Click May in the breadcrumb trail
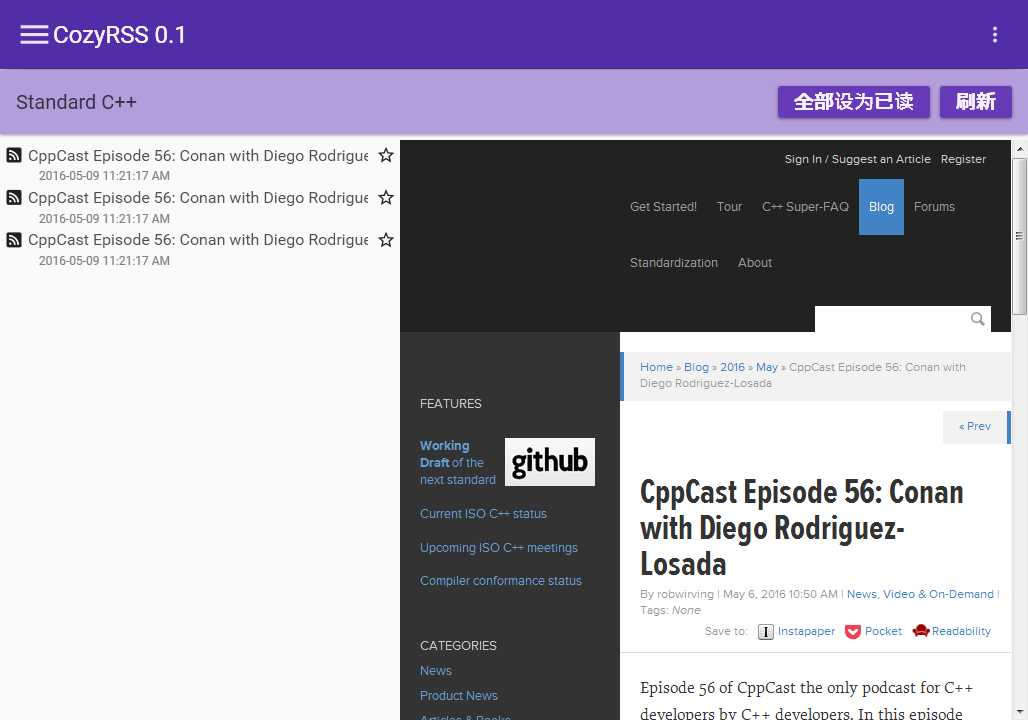The height and width of the screenshot is (720, 1028). 766,367
